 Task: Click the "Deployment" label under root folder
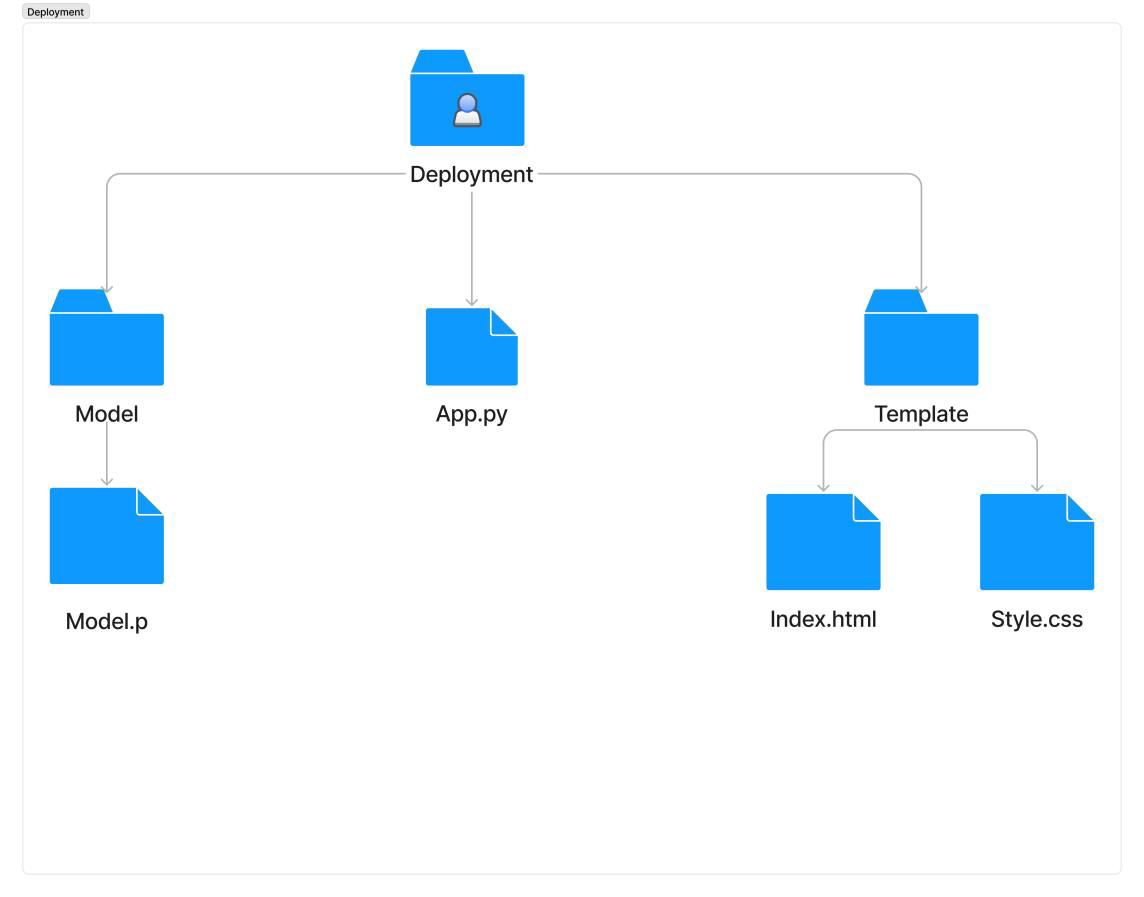click(471, 174)
